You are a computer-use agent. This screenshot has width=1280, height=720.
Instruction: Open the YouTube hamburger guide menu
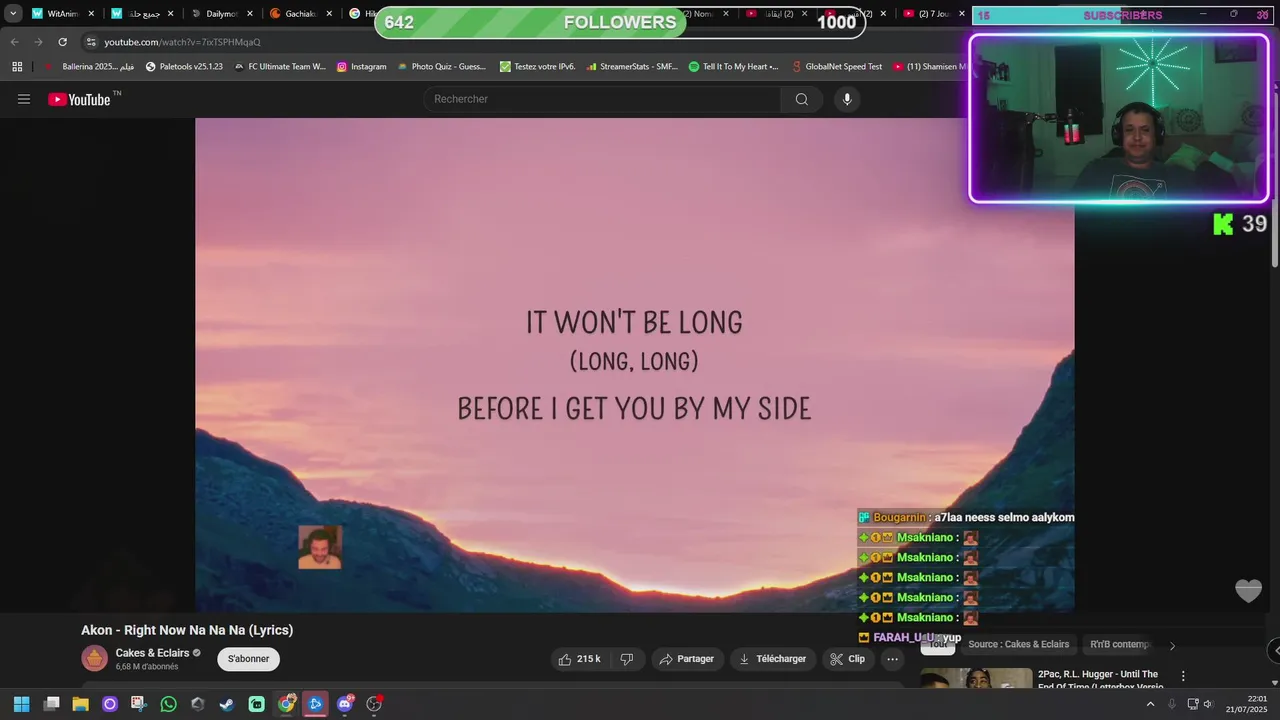24,99
